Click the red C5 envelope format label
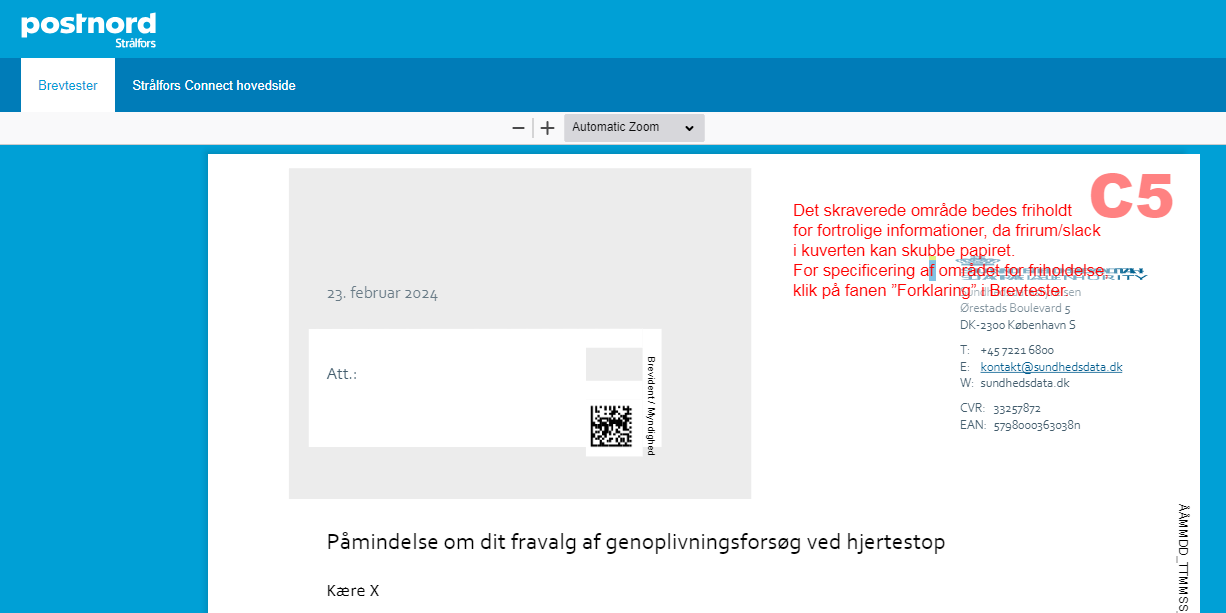 pyautogui.click(x=1130, y=196)
